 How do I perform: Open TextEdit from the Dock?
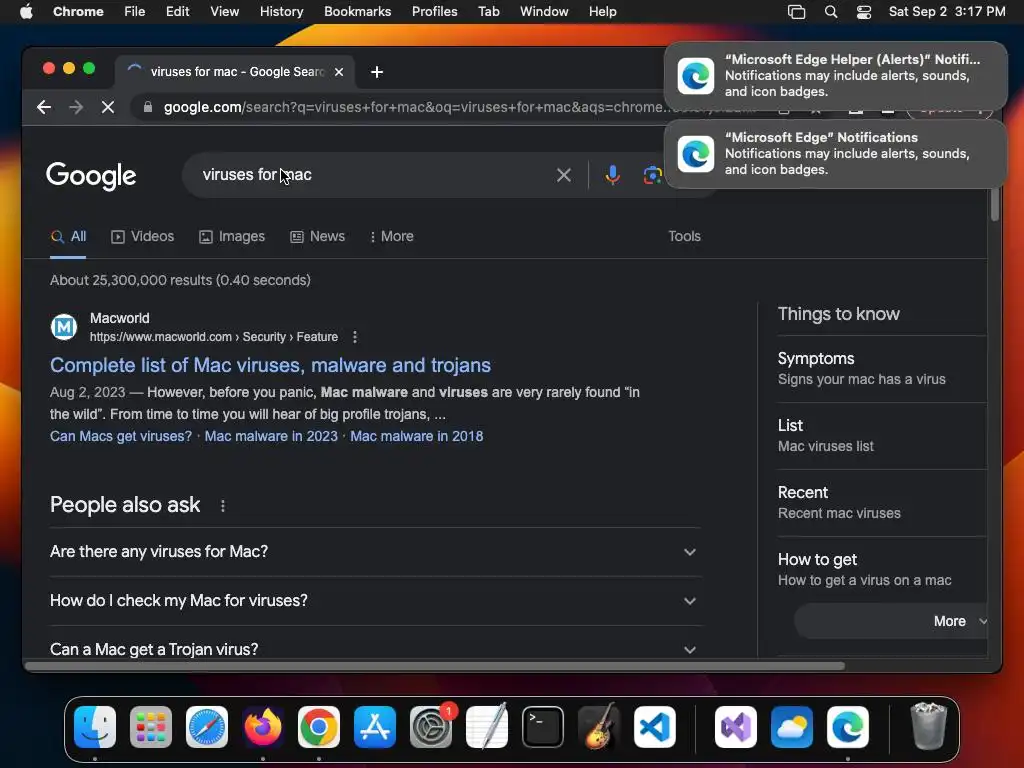tap(487, 726)
